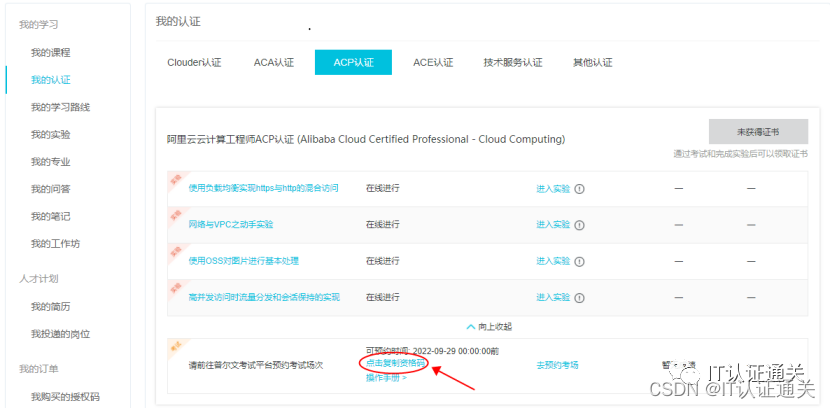Collapse the list with 向上收起
The image size is (831, 409).
489,327
